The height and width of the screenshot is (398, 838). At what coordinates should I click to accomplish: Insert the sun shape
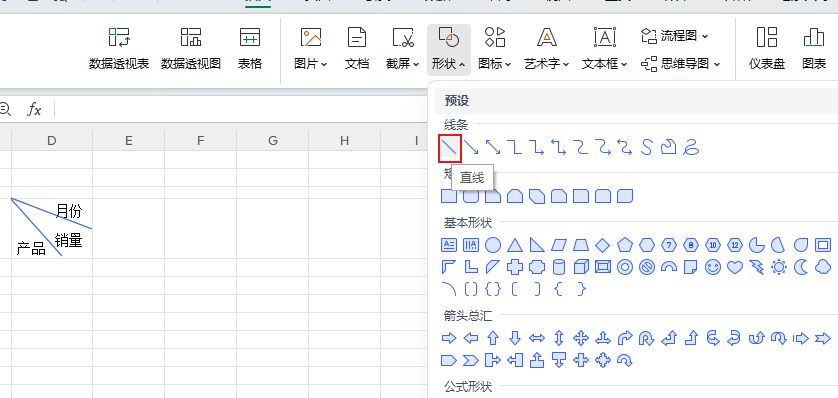(779, 267)
